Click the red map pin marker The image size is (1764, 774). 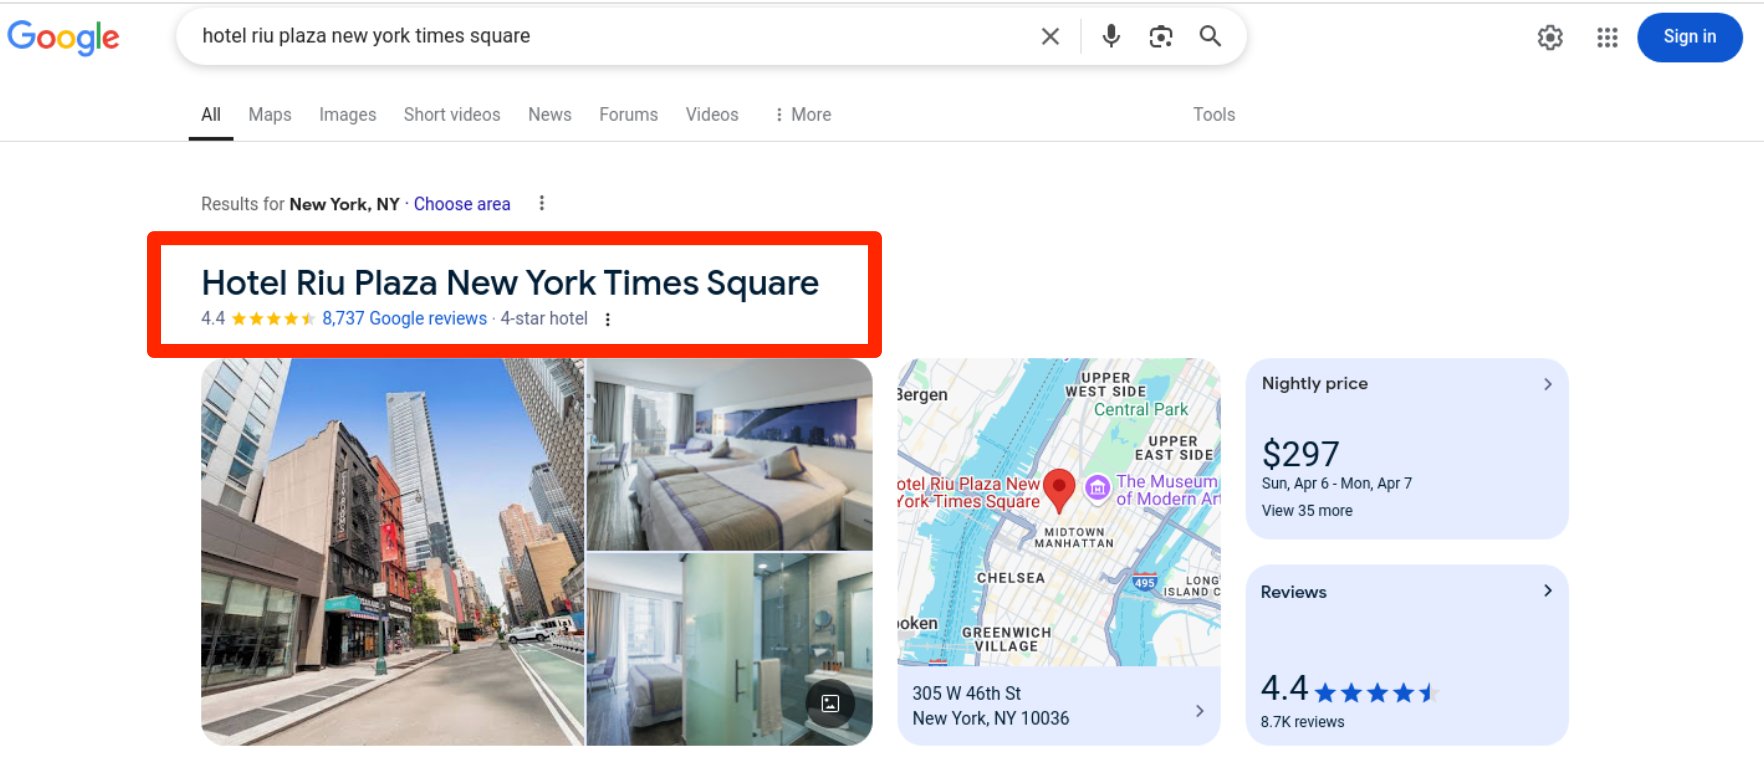(1058, 489)
